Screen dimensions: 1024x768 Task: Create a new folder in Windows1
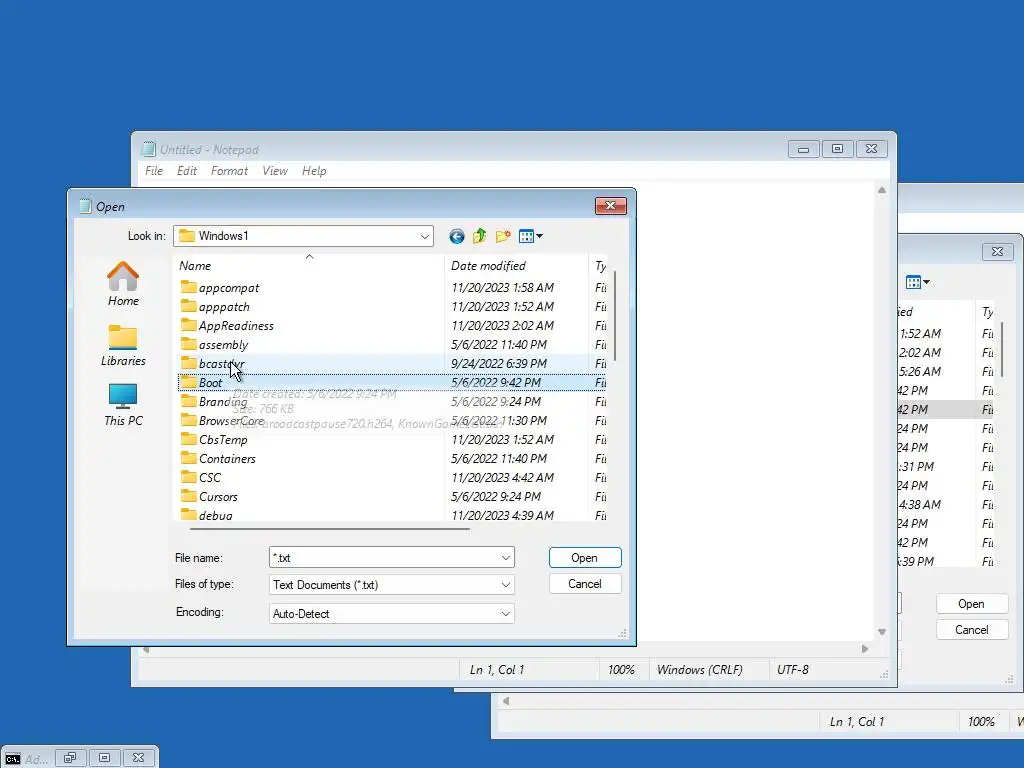[503, 236]
